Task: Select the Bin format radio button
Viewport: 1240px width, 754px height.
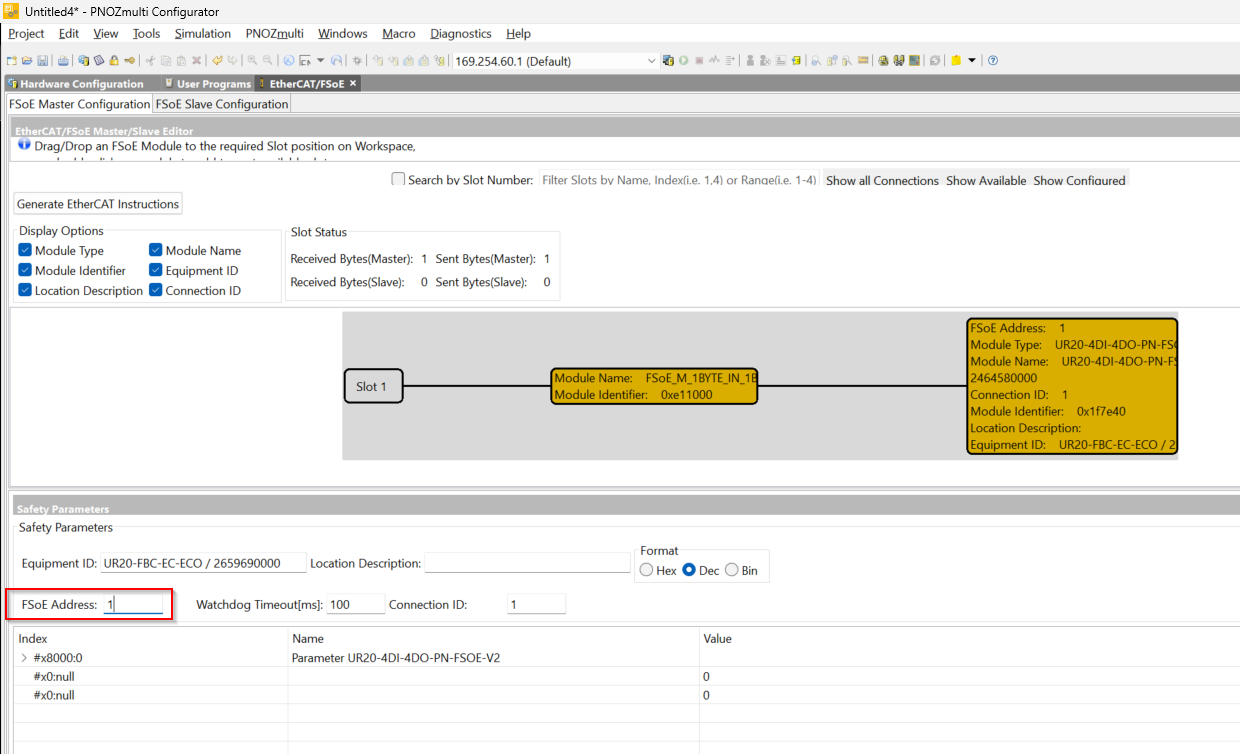Action: coord(732,570)
